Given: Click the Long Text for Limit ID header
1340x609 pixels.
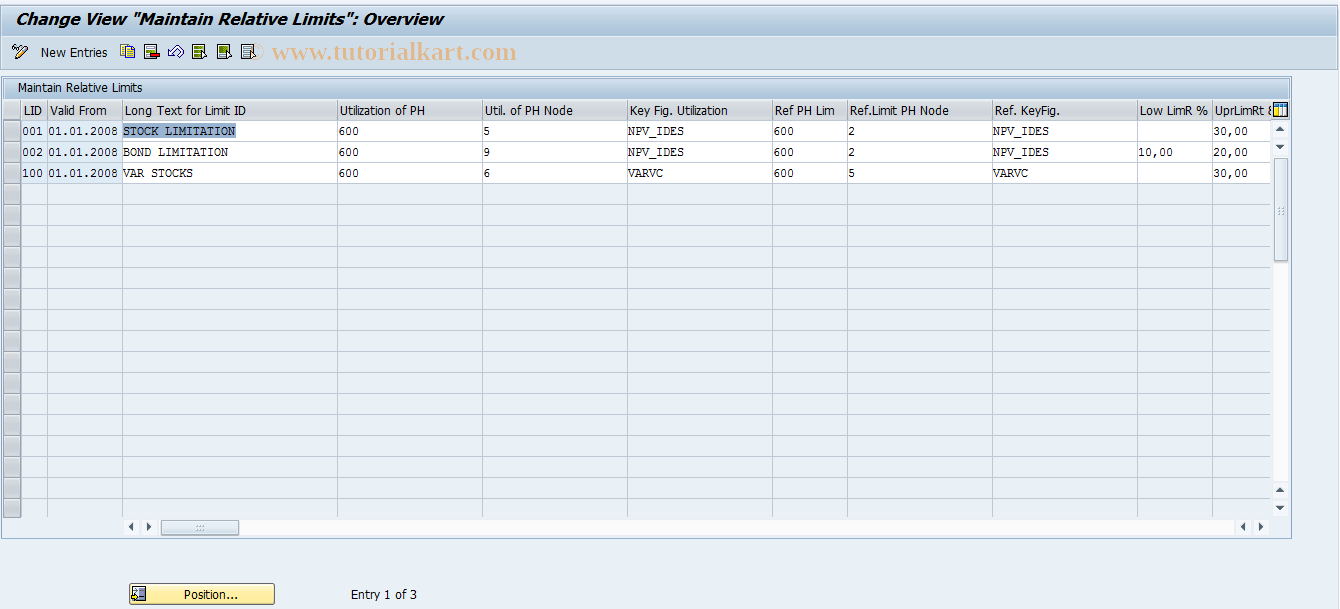Looking at the screenshot, I should click(230, 110).
